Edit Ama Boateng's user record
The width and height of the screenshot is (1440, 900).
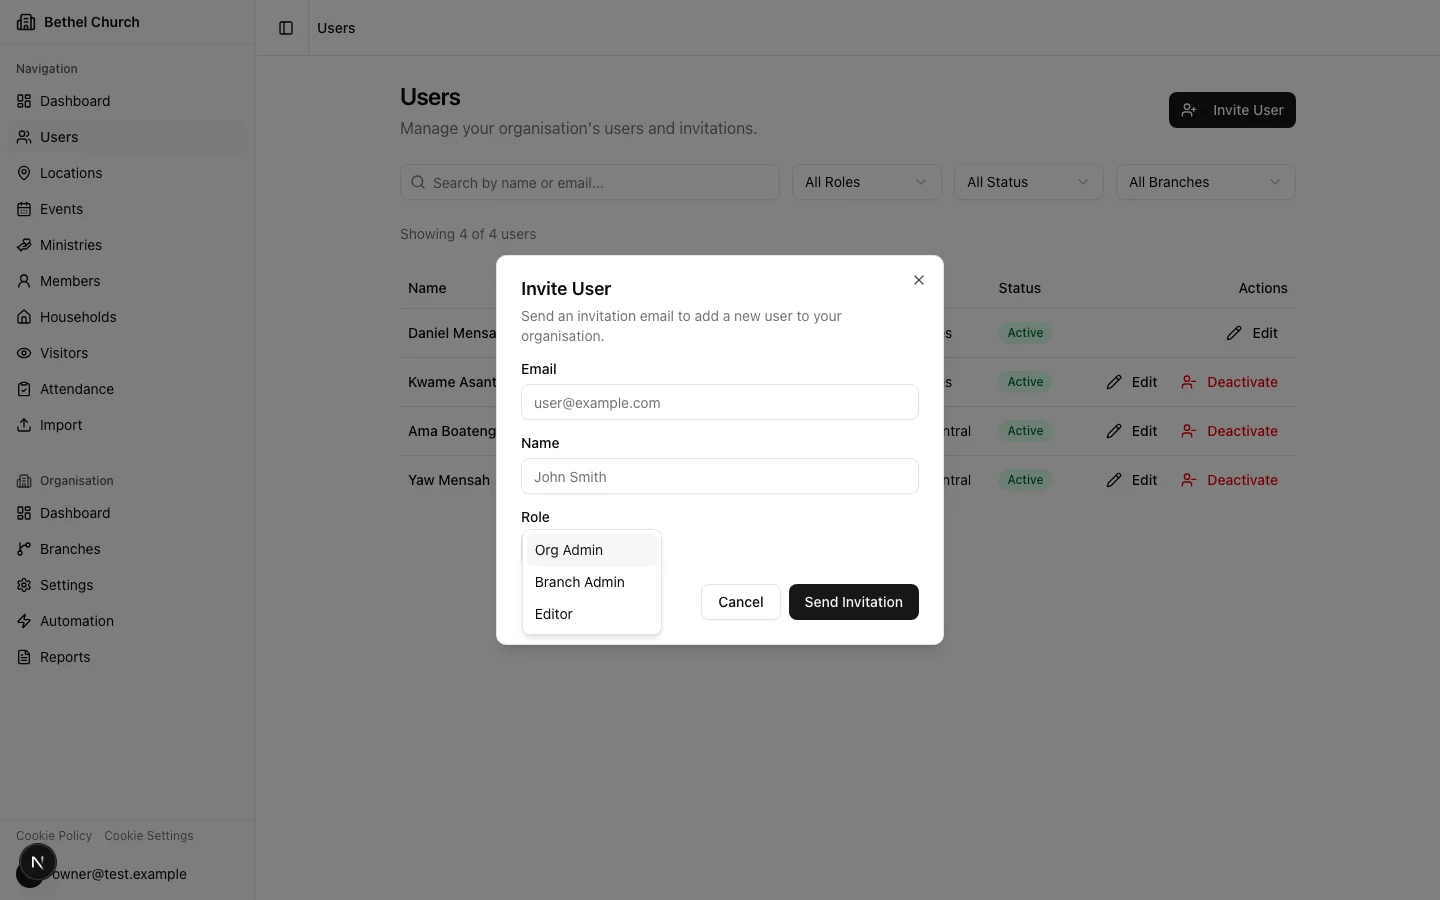pyautogui.click(x=1132, y=431)
